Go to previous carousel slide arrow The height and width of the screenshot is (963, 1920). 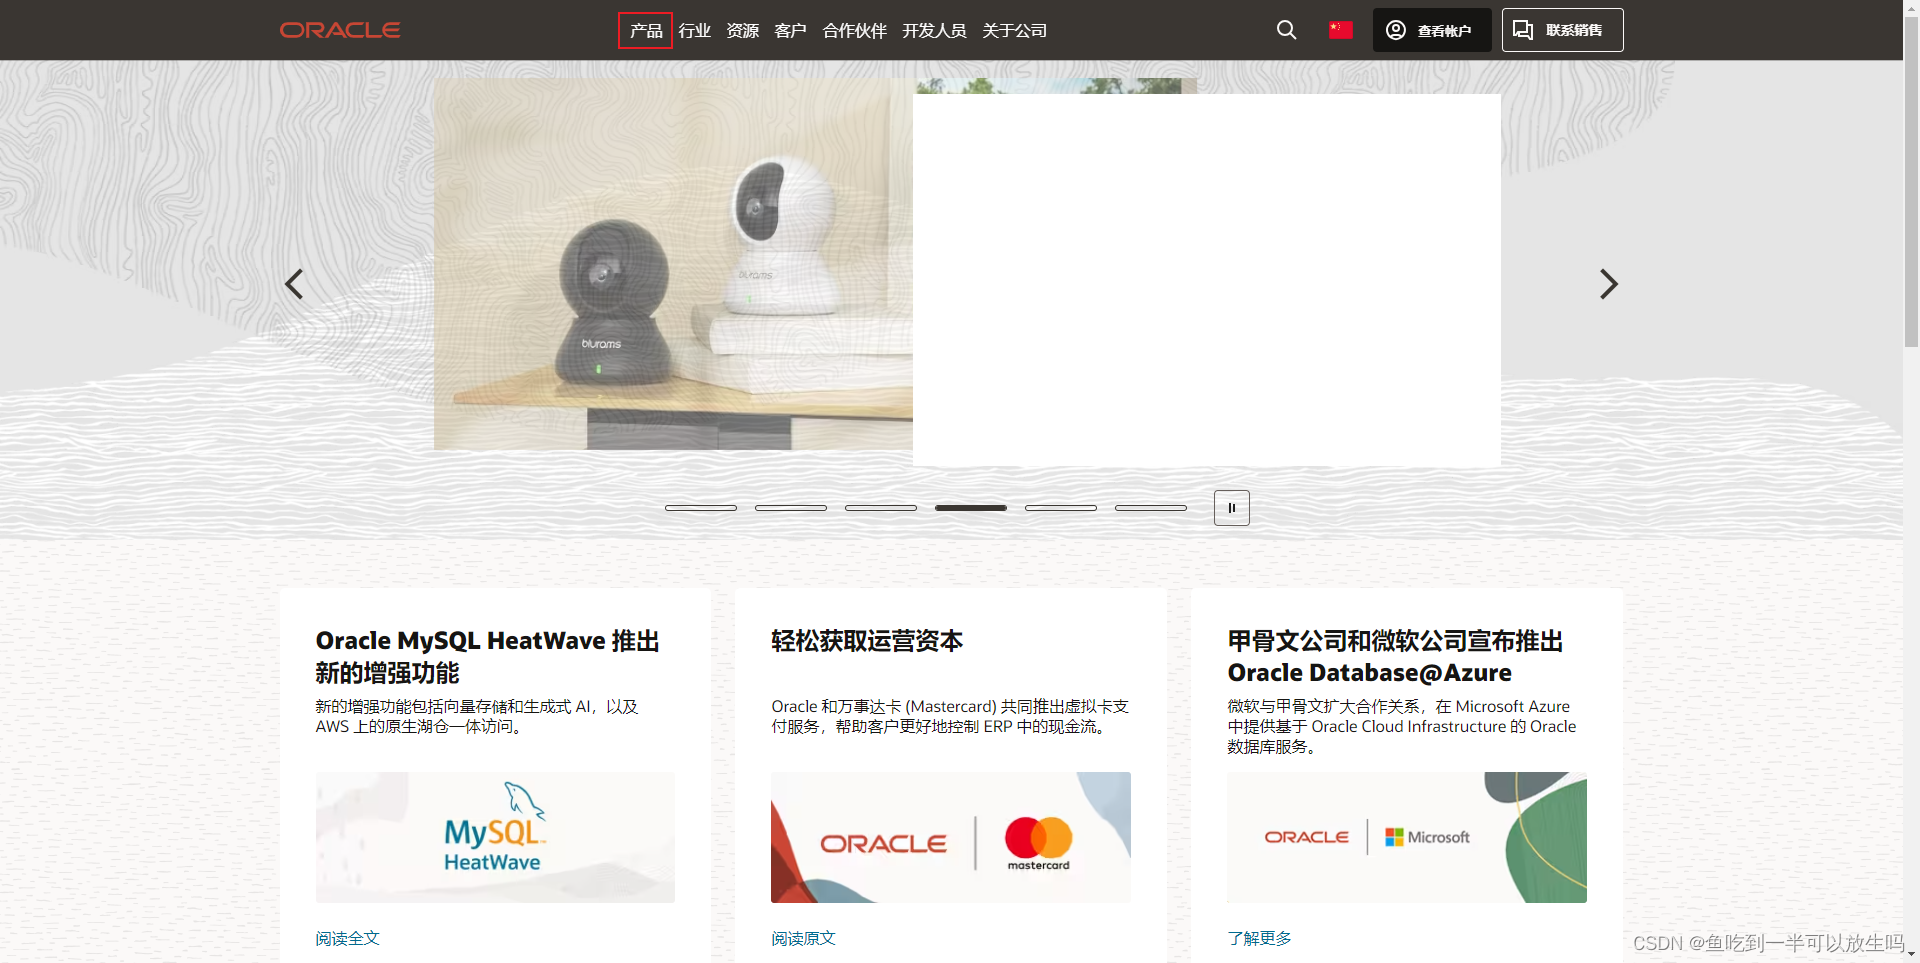coord(294,284)
